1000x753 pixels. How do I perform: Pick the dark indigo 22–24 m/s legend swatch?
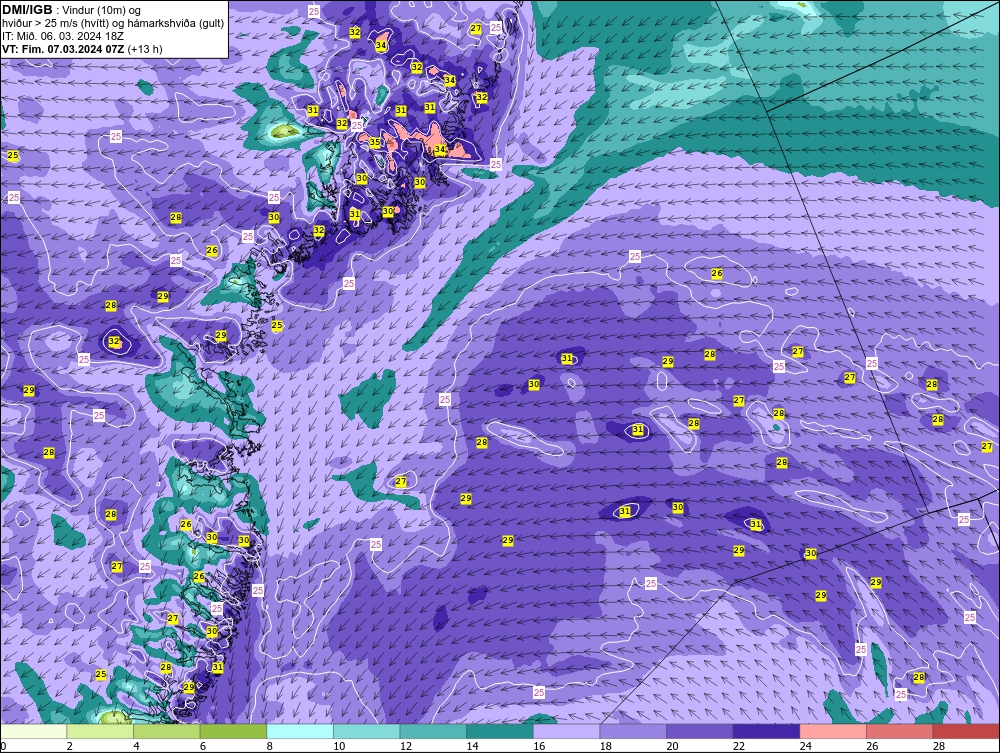(x=767, y=731)
